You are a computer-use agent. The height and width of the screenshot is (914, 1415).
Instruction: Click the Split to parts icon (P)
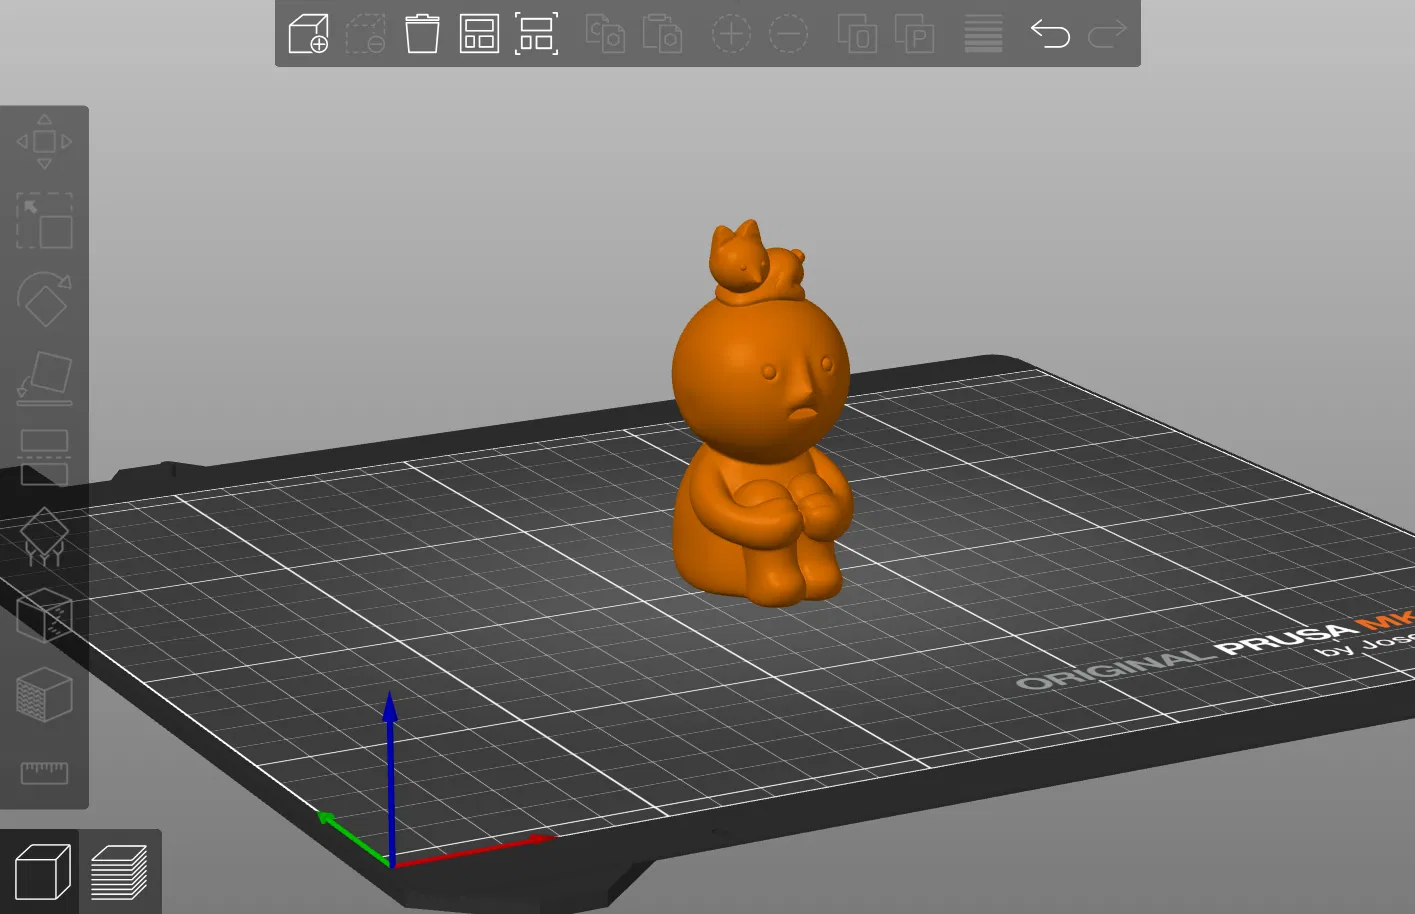pos(914,34)
